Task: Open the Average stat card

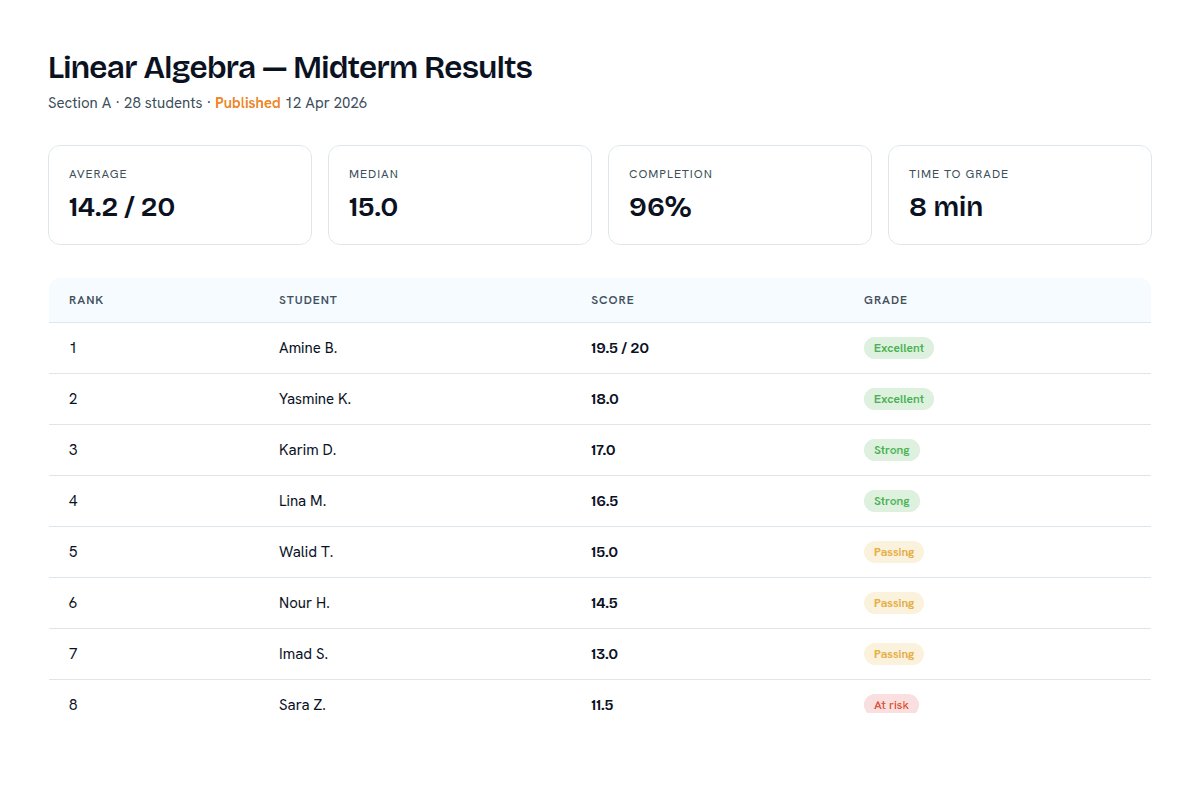Action: [x=180, y=194]
